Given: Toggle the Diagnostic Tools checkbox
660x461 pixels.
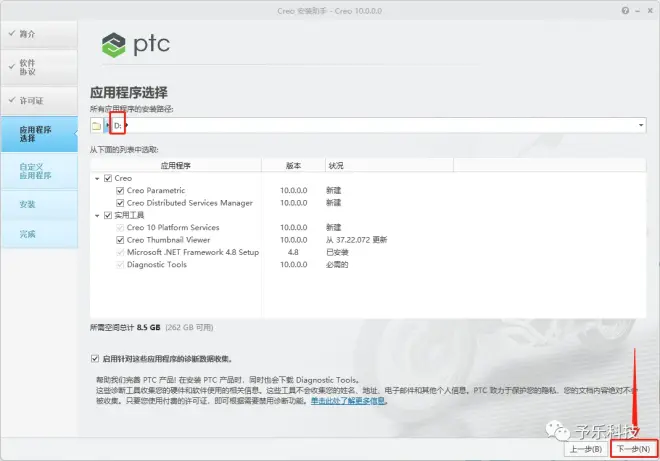Looking at the screenshot, I should click(120, 264).
